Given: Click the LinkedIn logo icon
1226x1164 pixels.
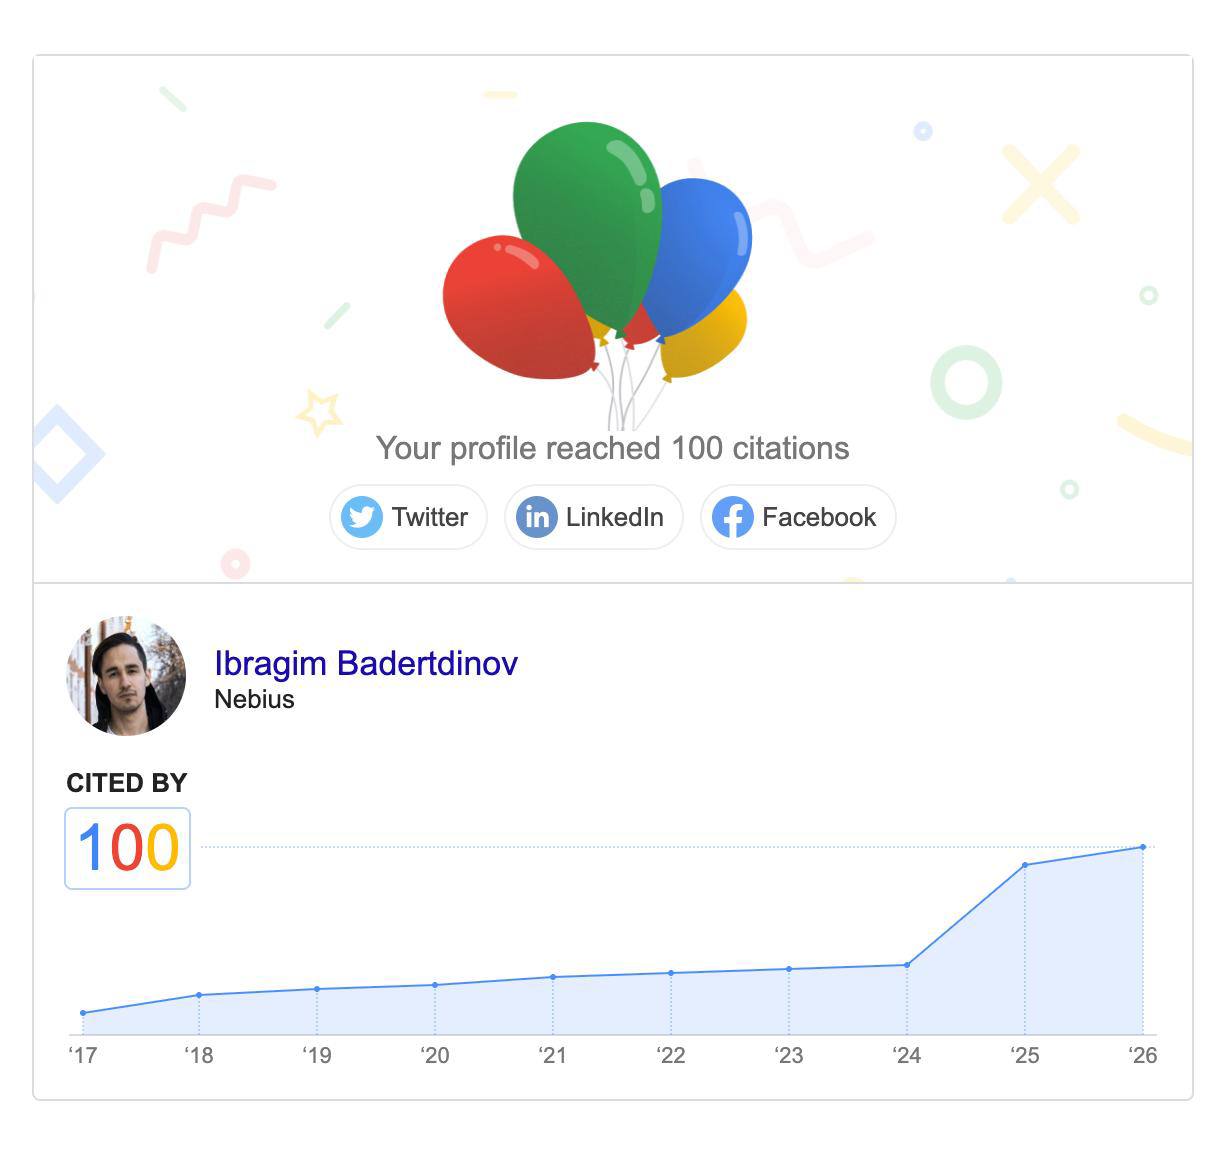Looking at the screenshot, I should 536,517.
